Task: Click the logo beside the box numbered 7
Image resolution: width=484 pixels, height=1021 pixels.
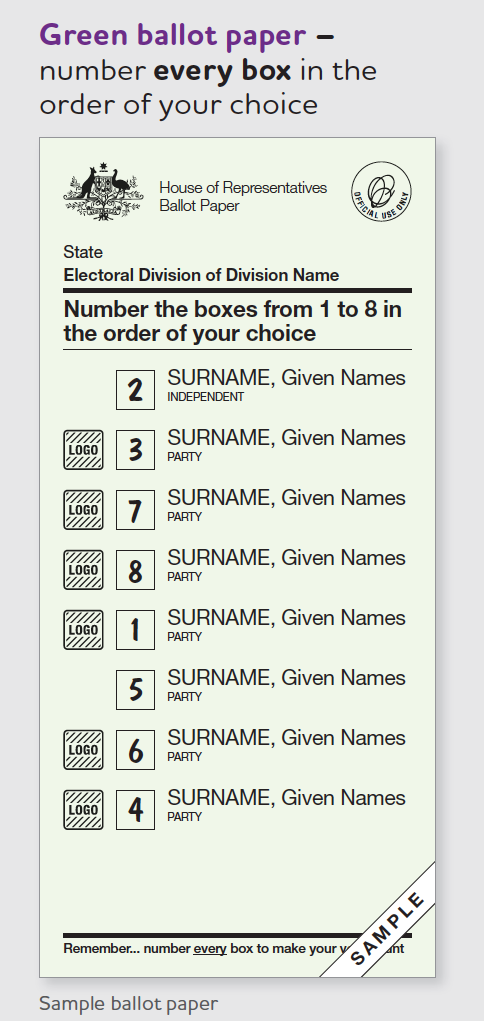Action: (x=83, y=510)
